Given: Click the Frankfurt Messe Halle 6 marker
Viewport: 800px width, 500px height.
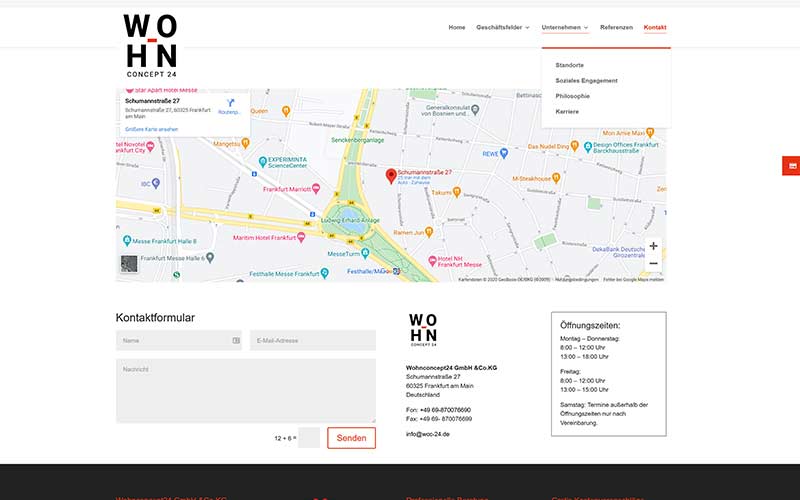Looking at the screenshot, I should (x=210, y=258).
